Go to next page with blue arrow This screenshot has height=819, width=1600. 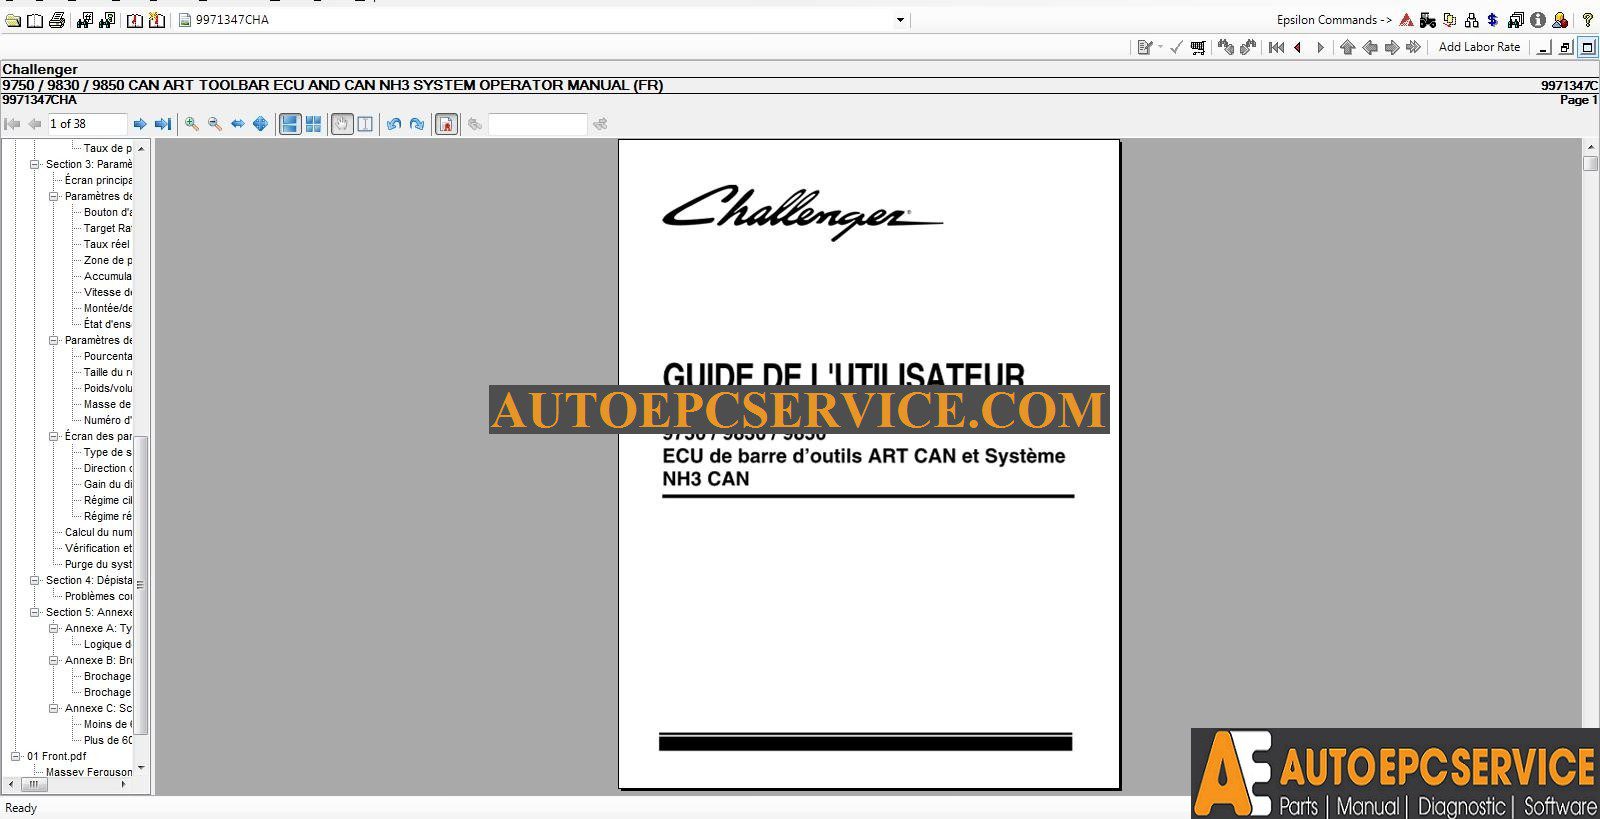pyautogui.click(x=140, y=124)
